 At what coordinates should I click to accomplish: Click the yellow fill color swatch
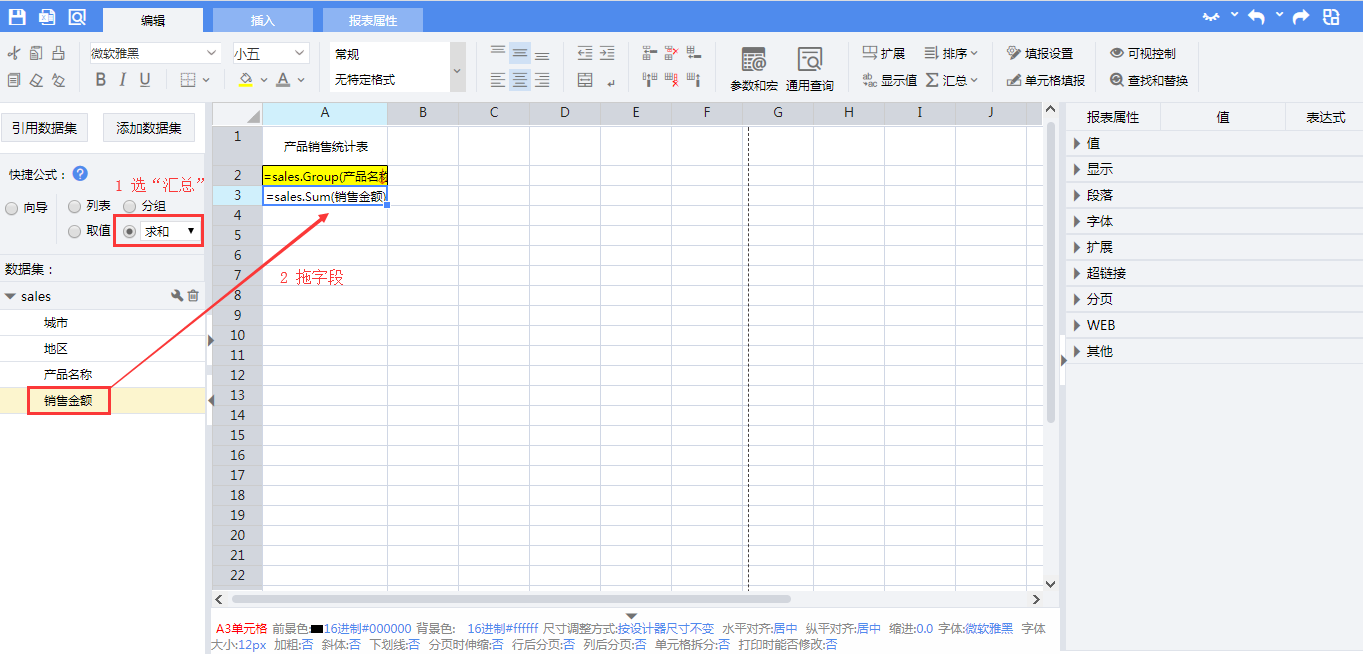pyautogui.click(x=246, y=80)
